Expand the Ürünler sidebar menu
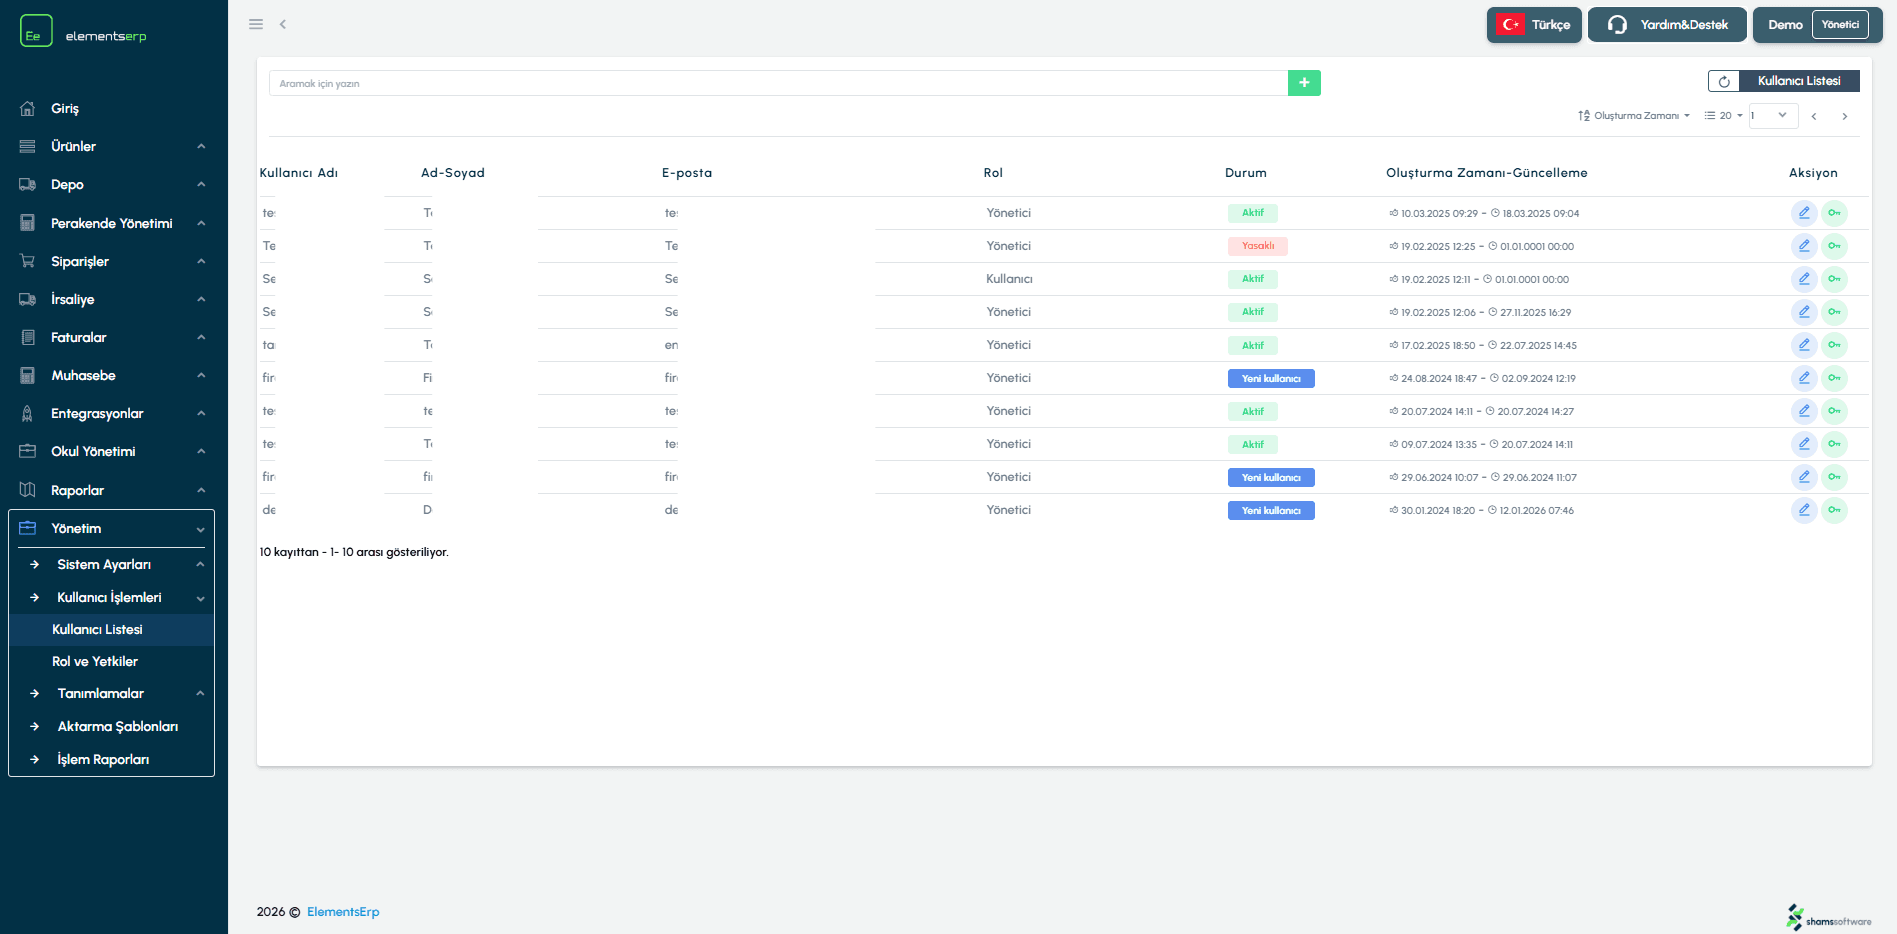The image size is (1897, 934). (113, 146)
